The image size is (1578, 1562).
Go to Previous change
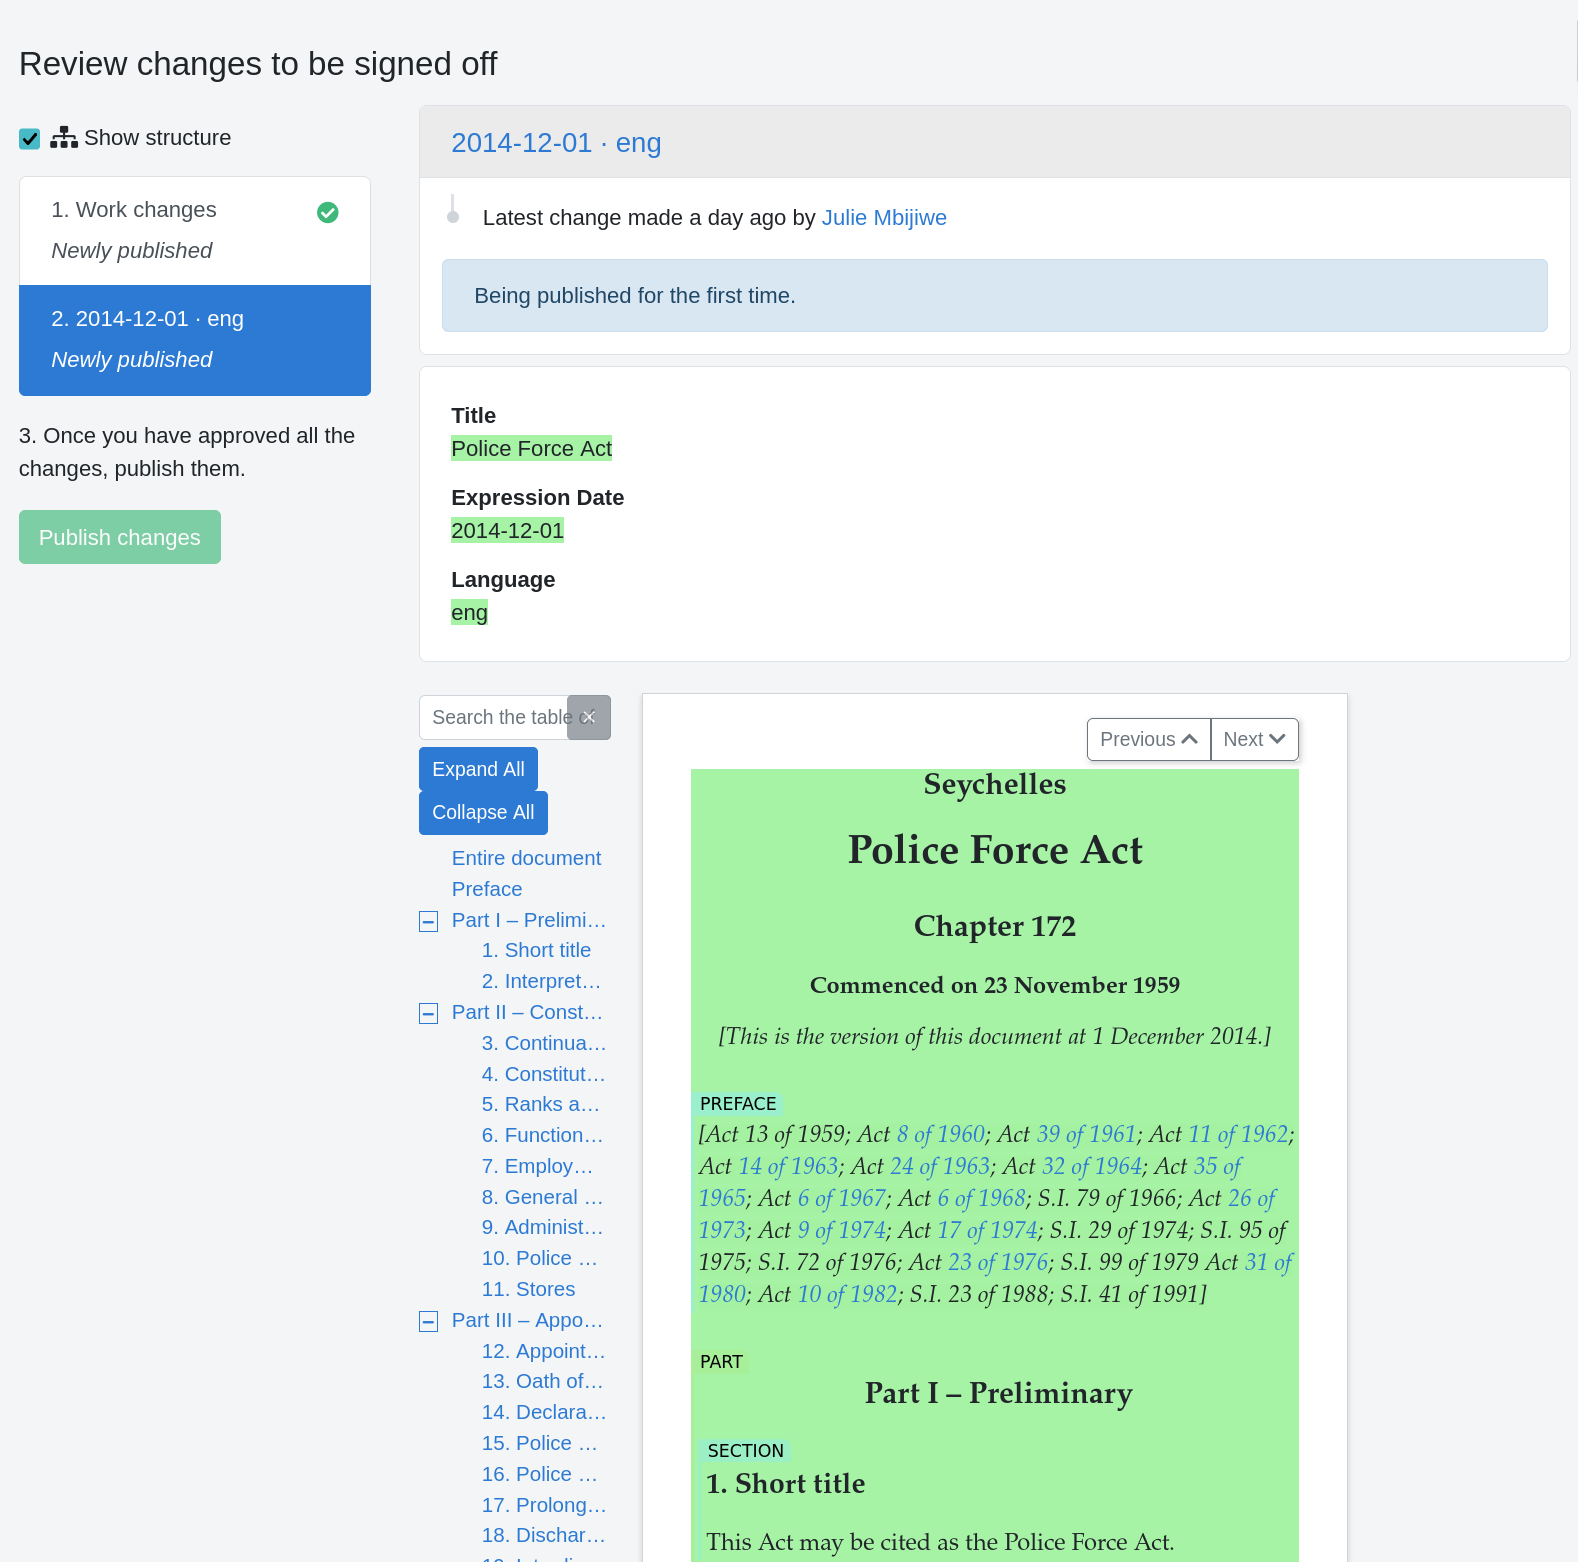point(1148,740)
